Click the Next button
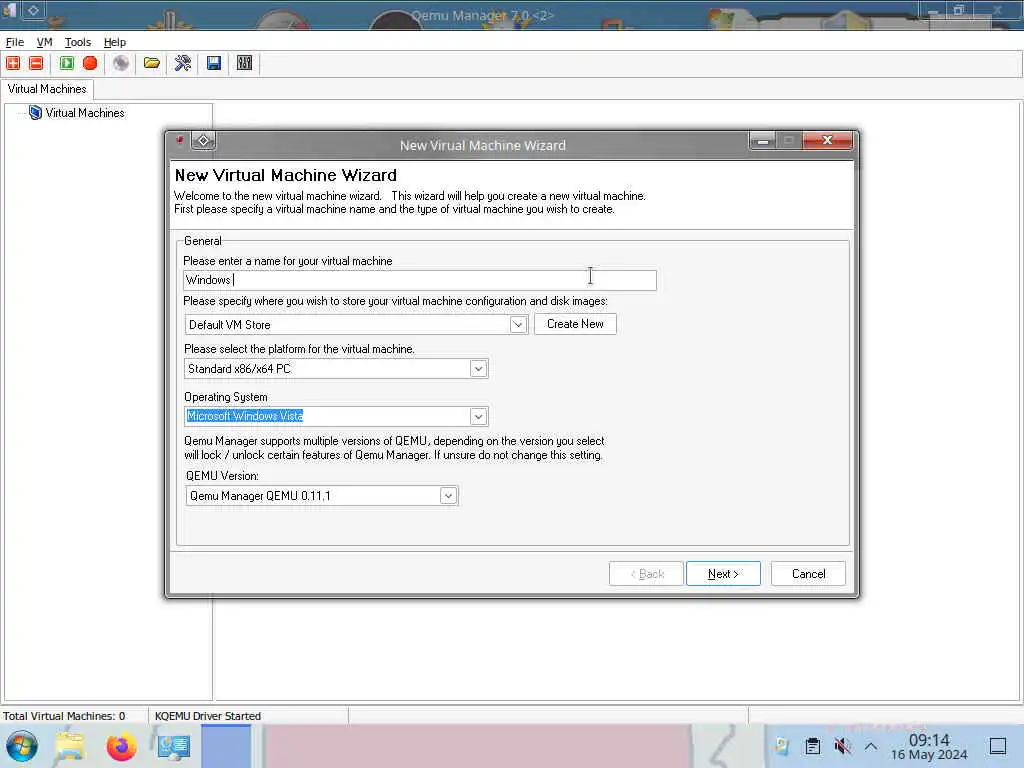The width and height of the screenshot is (1024, 768). click(x=723, y=573)
